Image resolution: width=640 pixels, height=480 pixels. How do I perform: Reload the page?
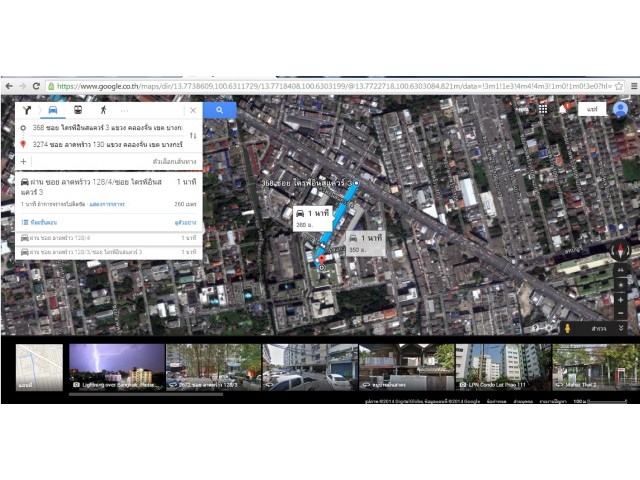pyautogui.click(x=36, y=86)
